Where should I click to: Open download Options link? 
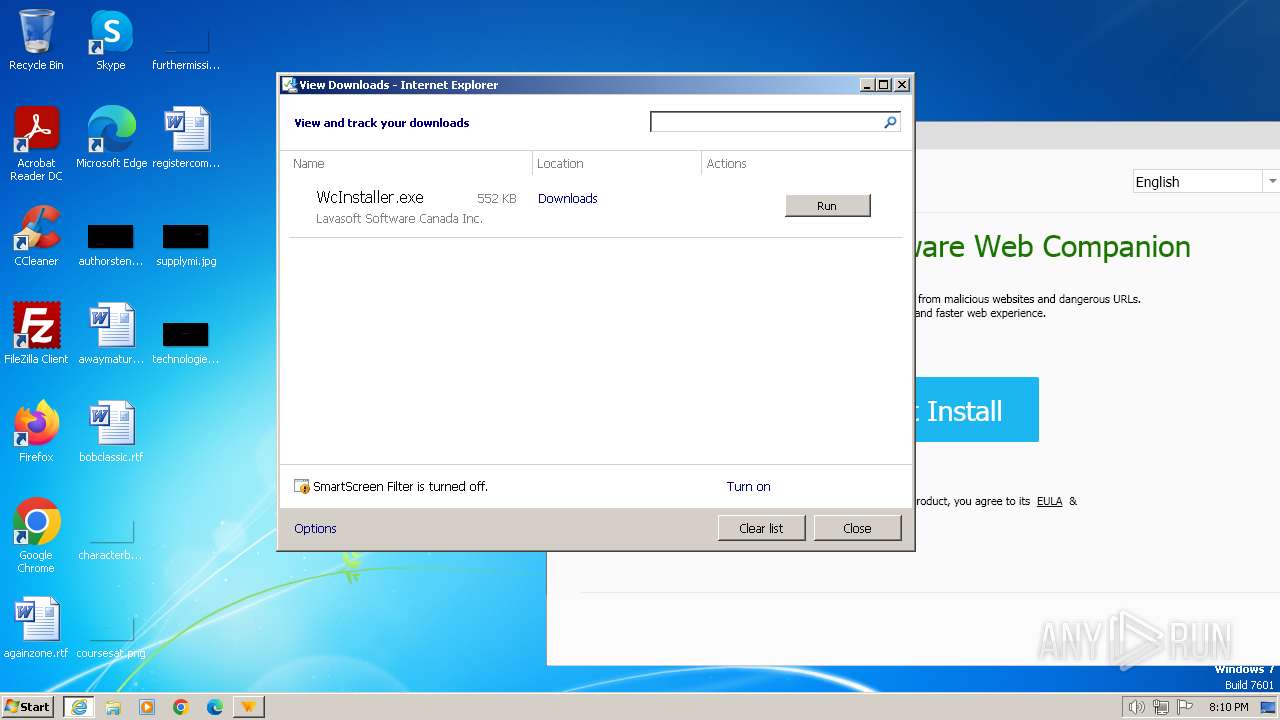tap(315, 529)
